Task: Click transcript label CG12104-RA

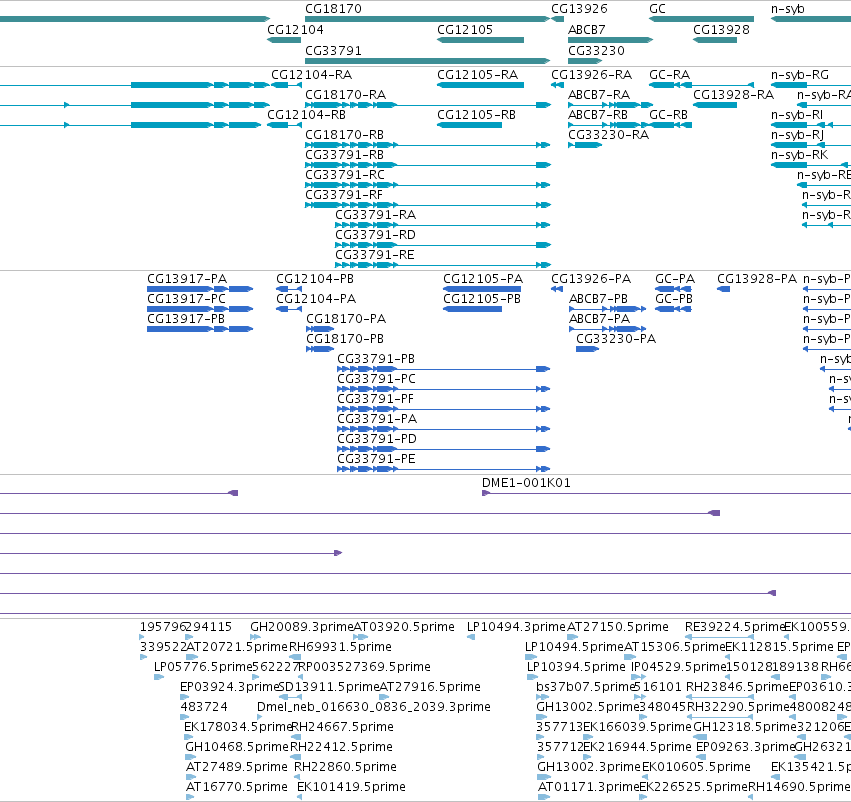Action: click(312, 75)
